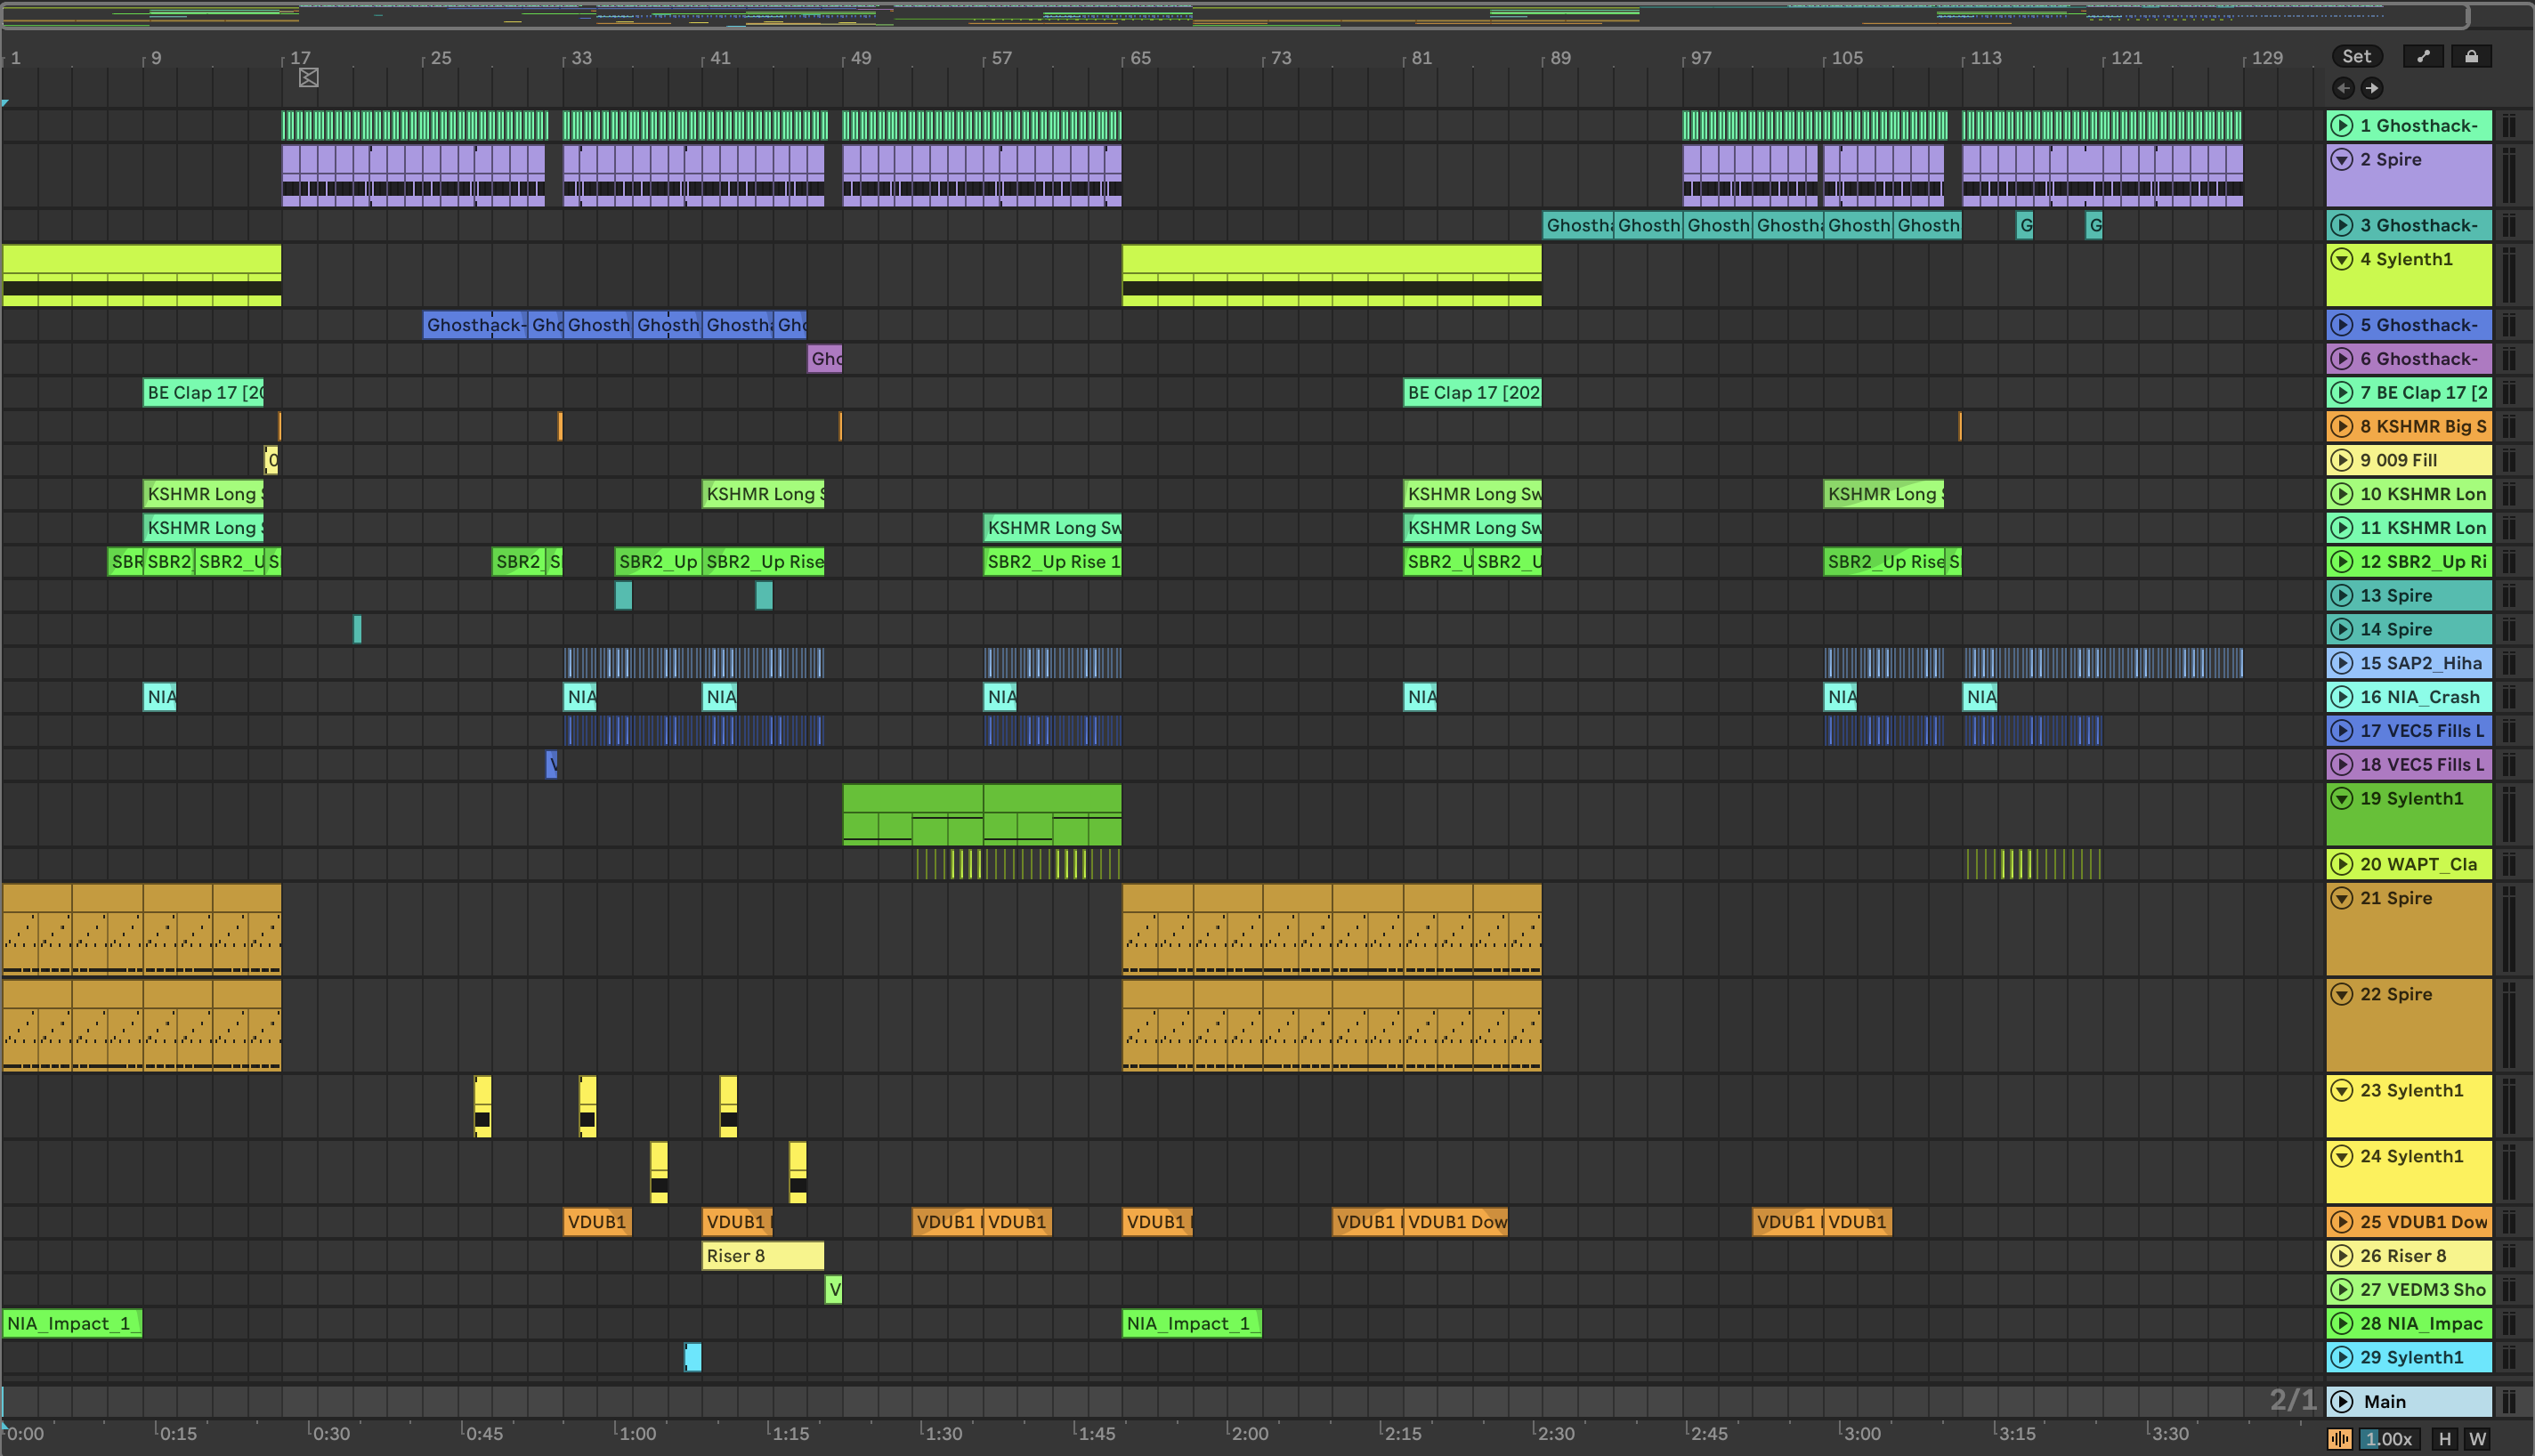Click unfold icon on 3 Ghosthack track
This screenshot has width=2535, height=1456.
(x=2341, y=225)
